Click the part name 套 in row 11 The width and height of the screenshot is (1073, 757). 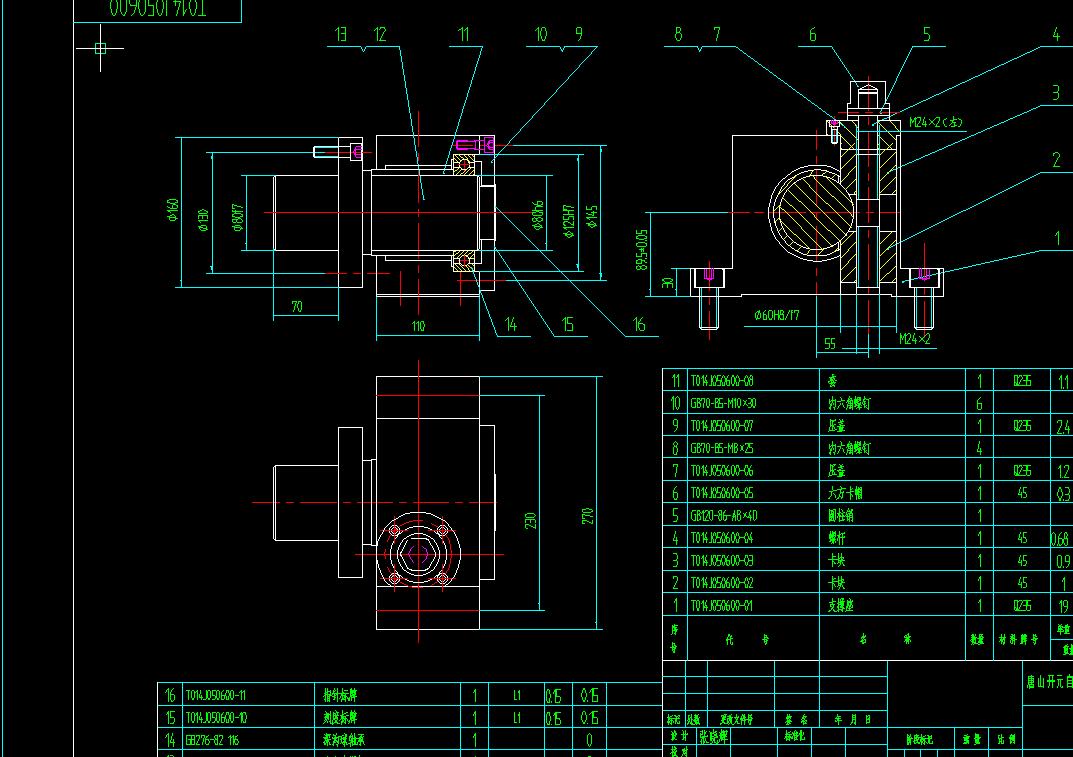(833, 381)
